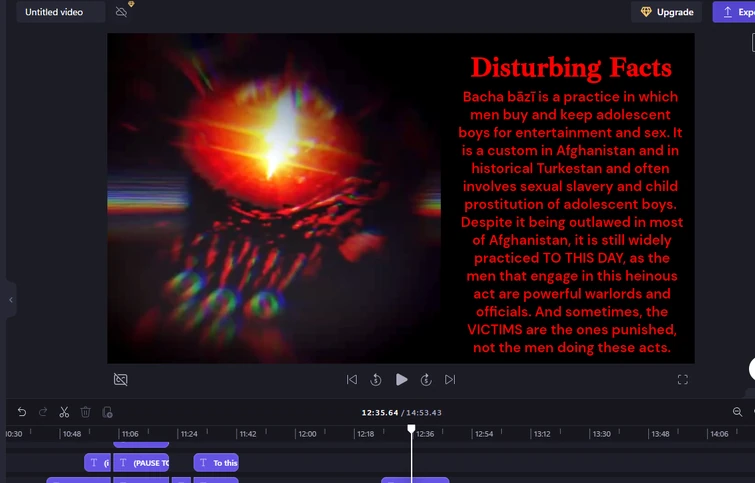Skip to the start of the video
Viewport: 755px width, 483px height.
352,380
